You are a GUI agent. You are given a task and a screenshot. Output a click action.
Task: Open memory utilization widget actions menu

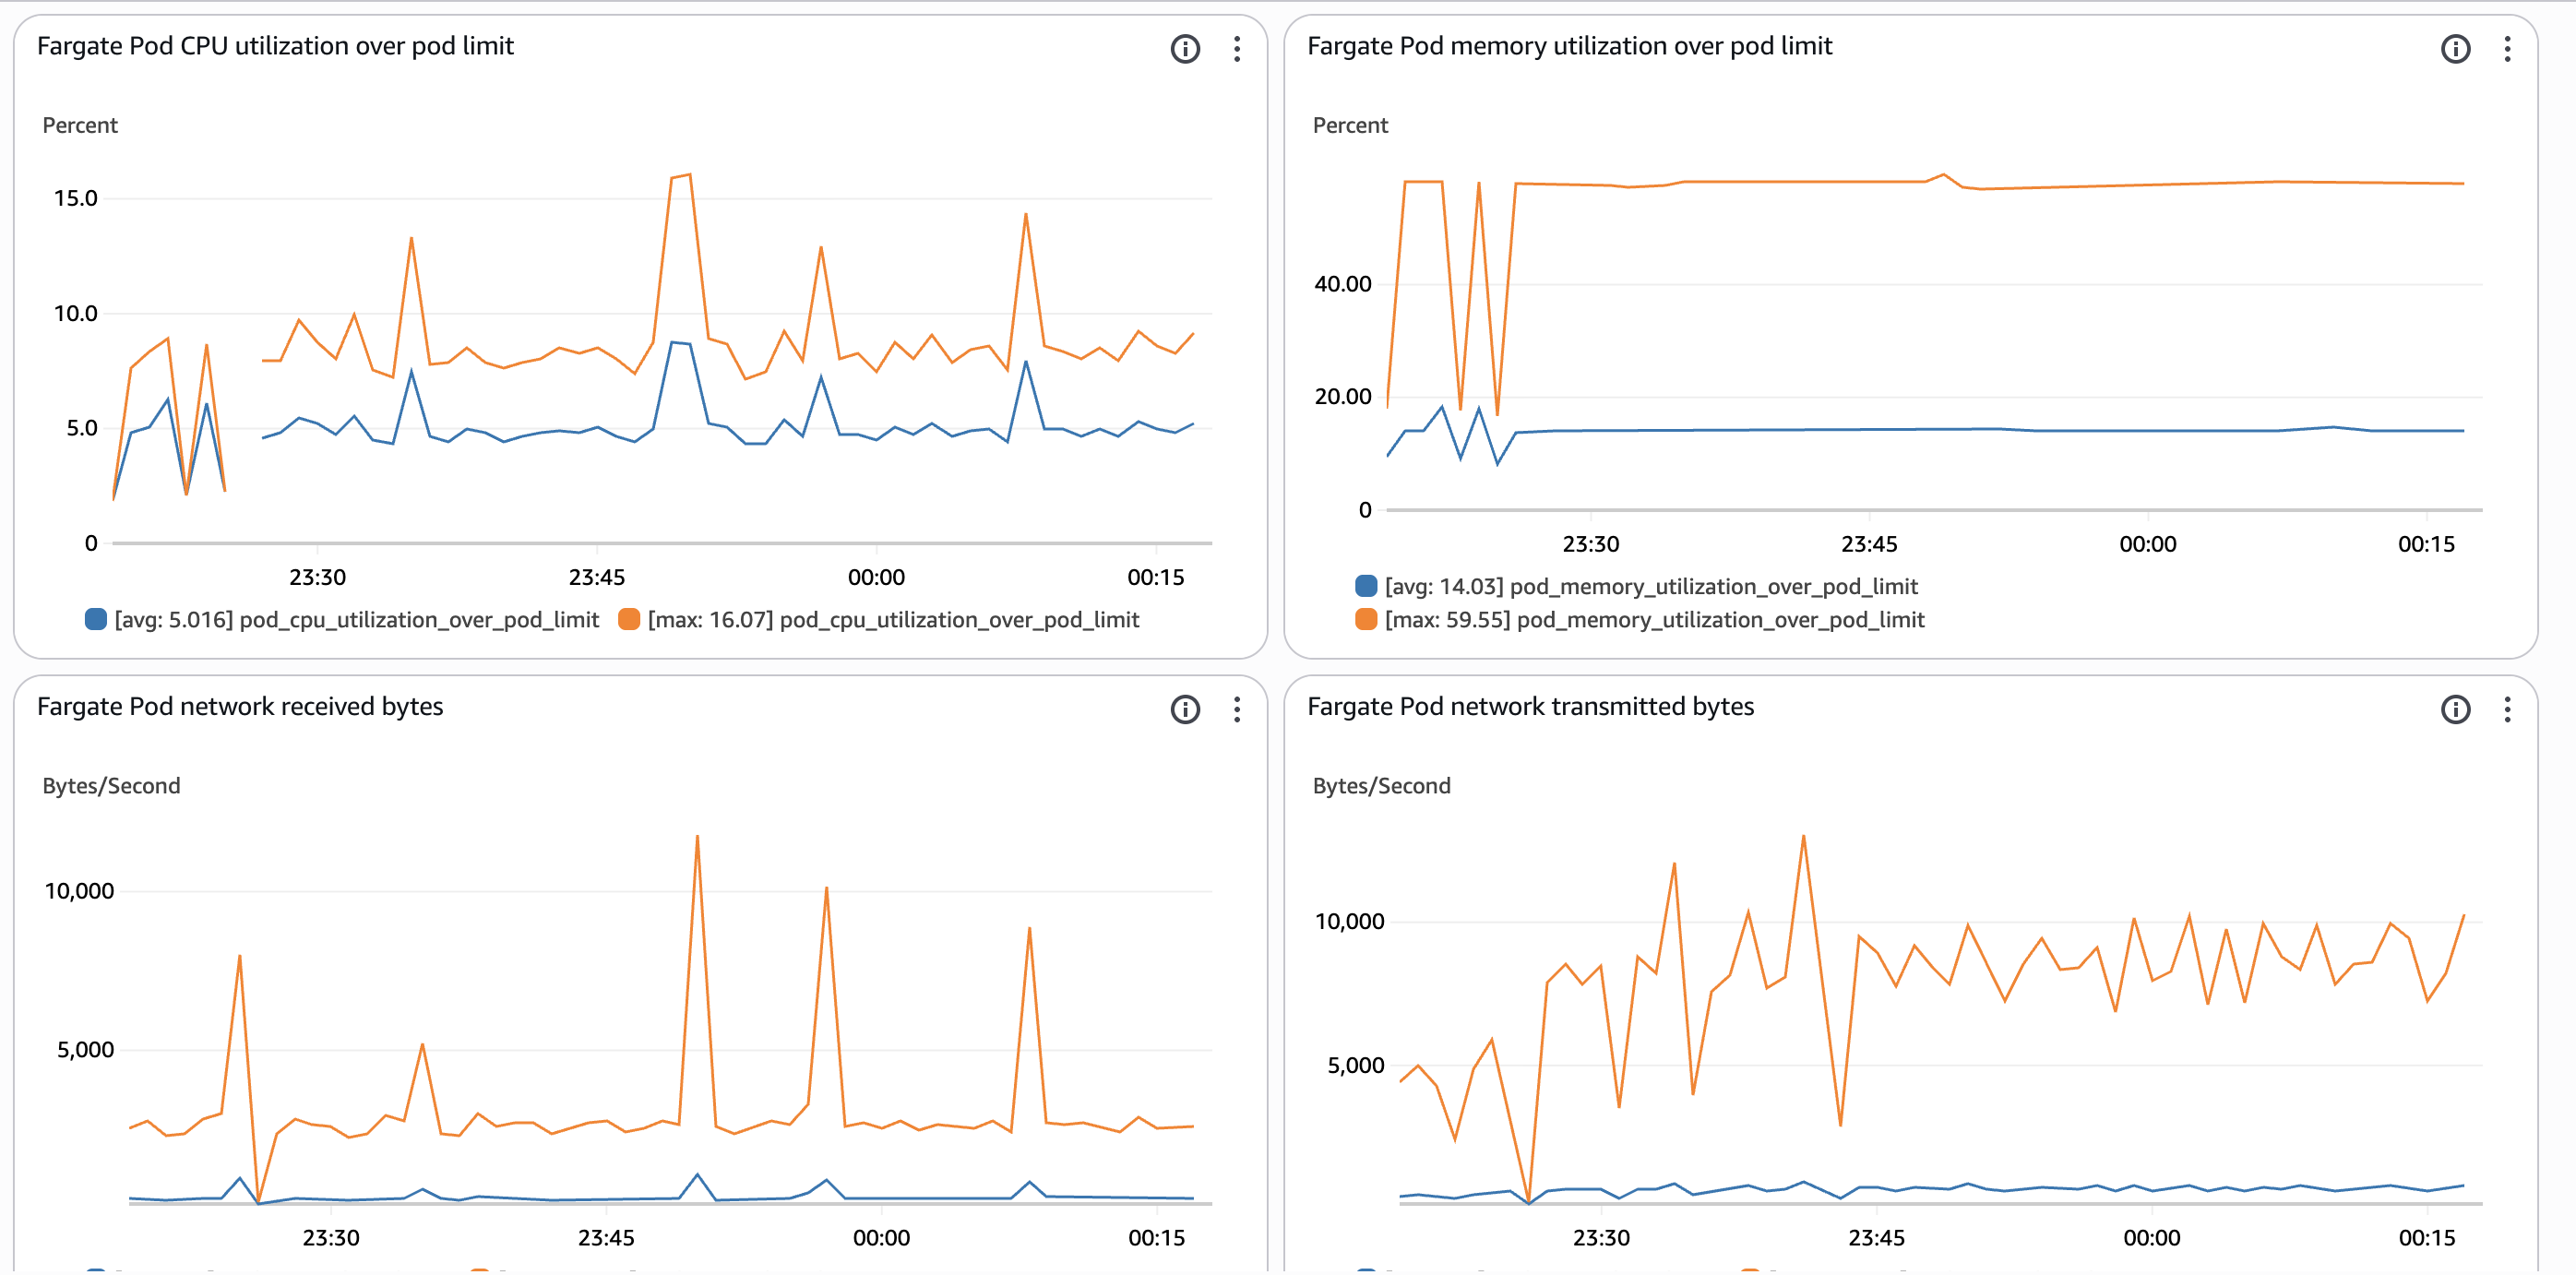(2507, 48)
